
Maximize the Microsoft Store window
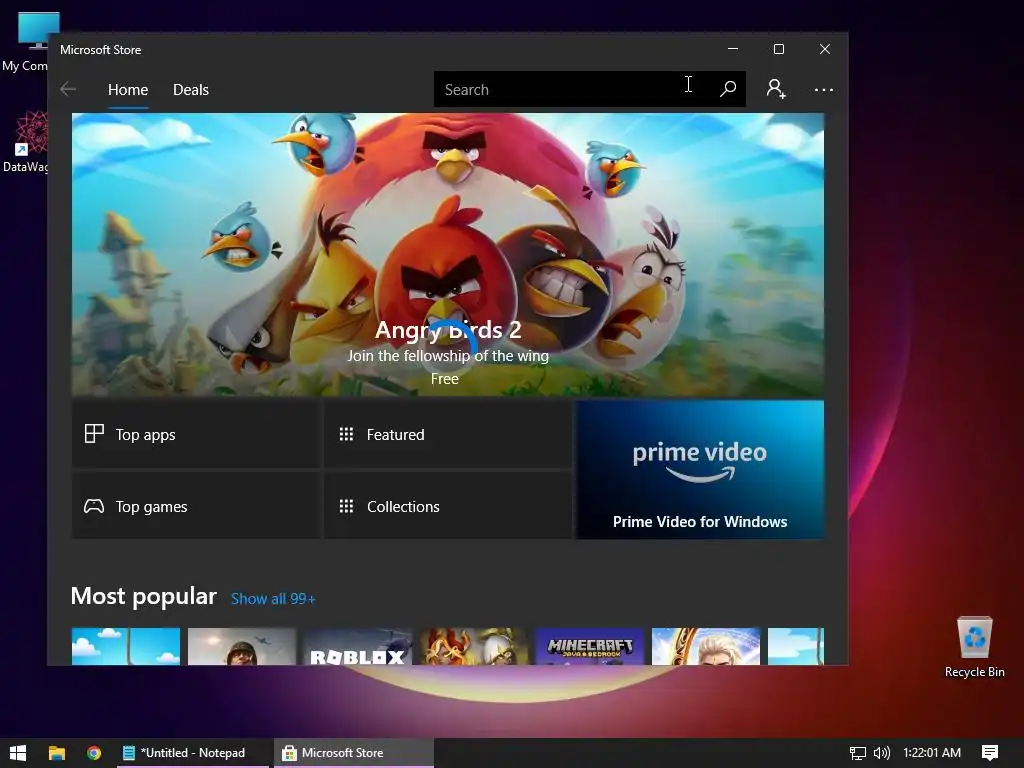coord(778,49)
